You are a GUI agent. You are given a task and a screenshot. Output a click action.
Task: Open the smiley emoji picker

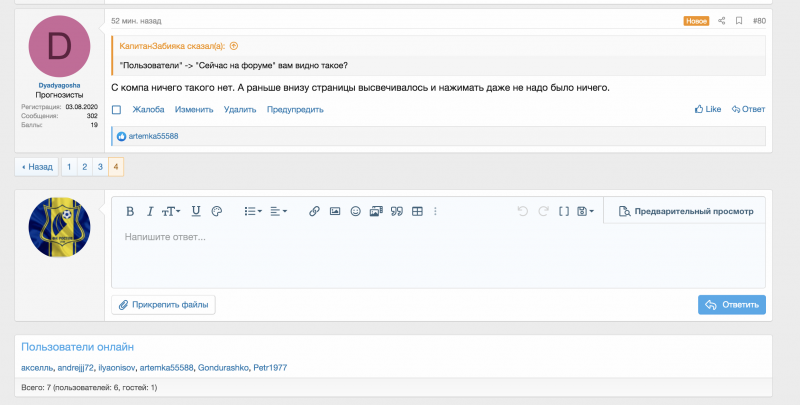[355, 211]
